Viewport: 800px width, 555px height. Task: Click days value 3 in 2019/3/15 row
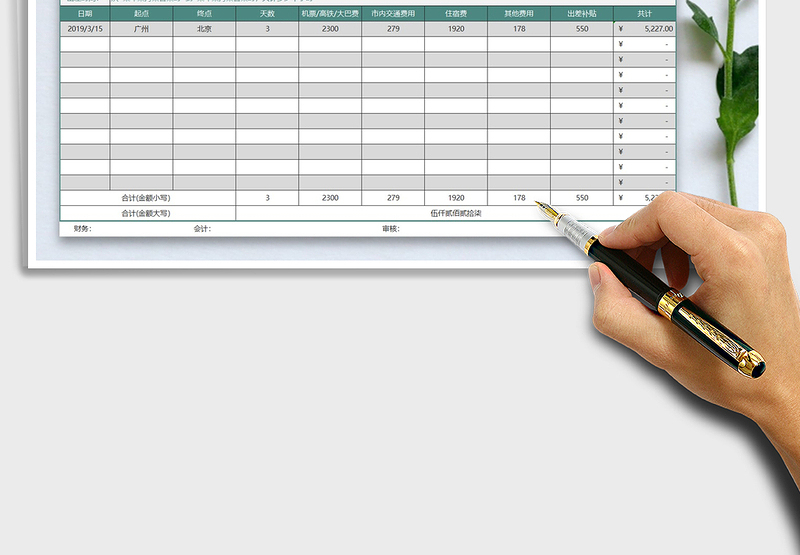click(267, 29)
